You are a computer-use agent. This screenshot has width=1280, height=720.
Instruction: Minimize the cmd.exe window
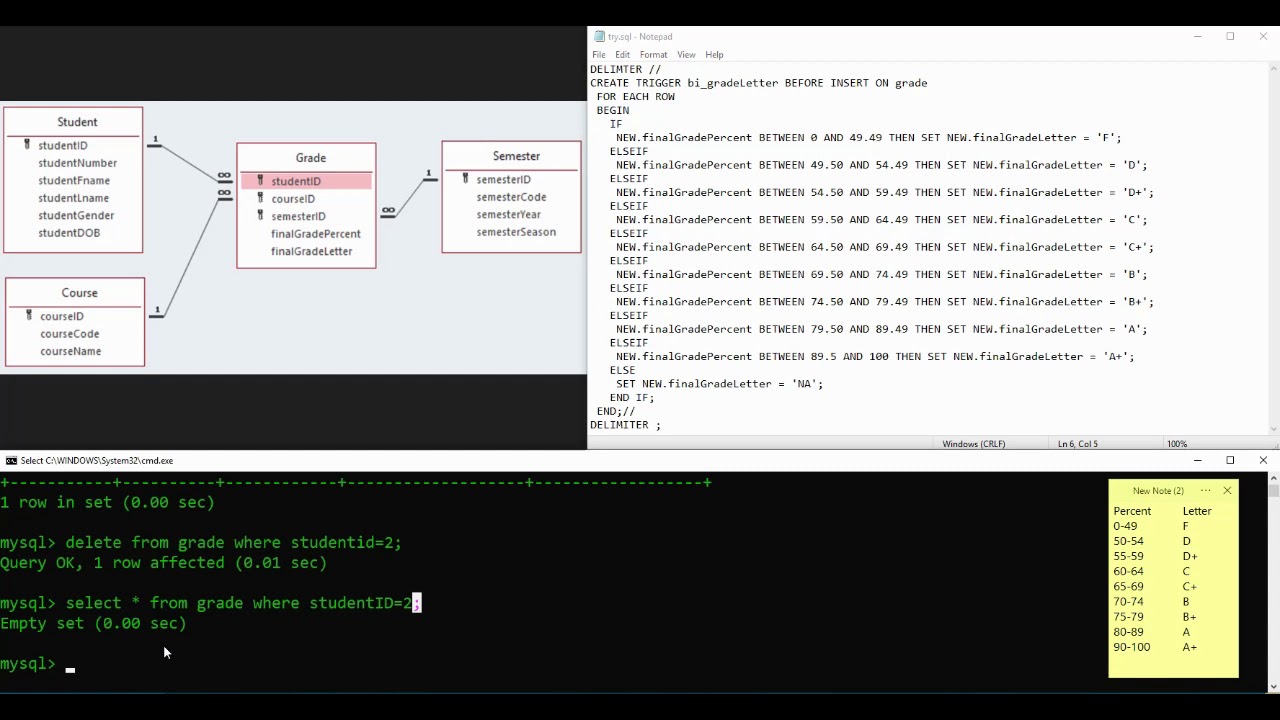[1197, 461]
